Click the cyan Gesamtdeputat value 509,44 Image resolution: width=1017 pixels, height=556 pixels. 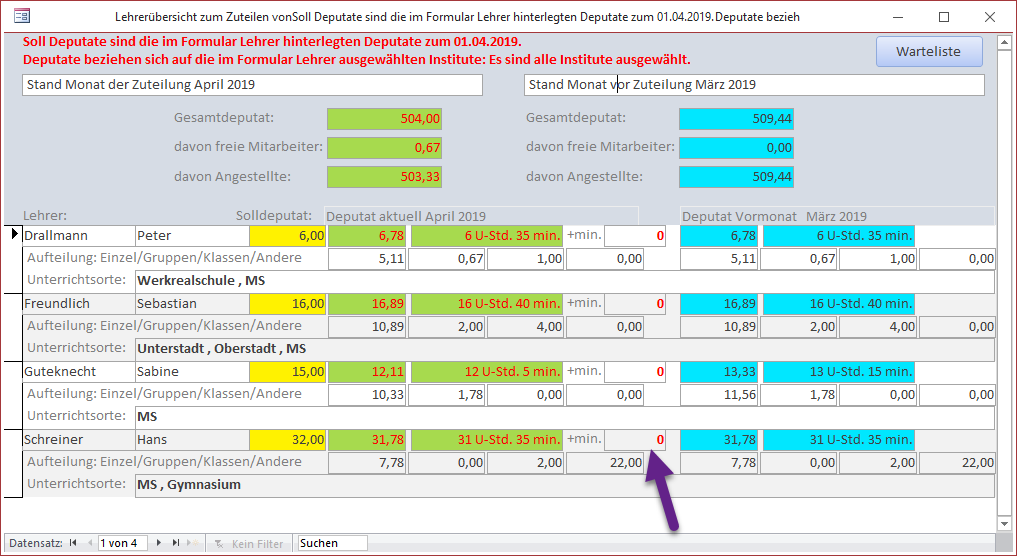pos(736,118)
